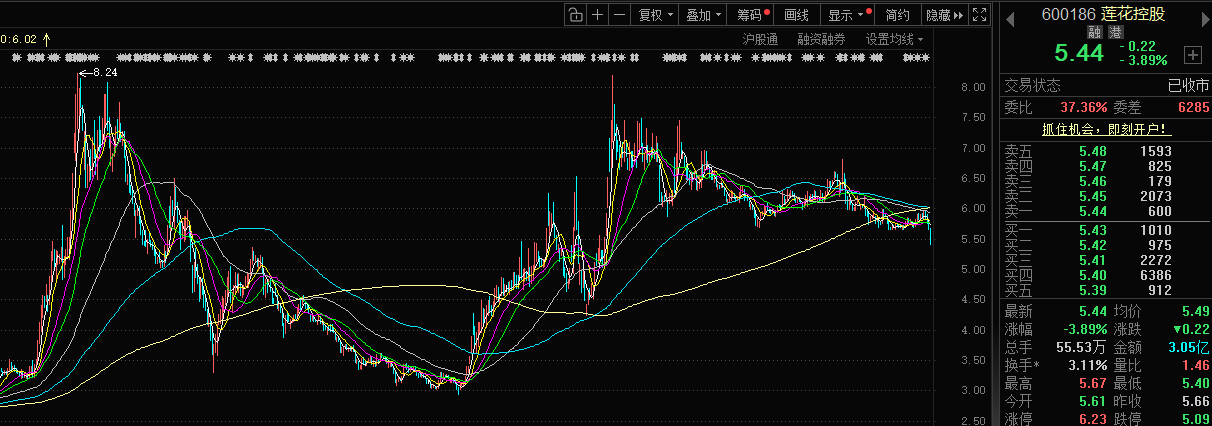Click the 港 Hong Kong connect badge
The image size is (1212, 426).
(1116, 32)
